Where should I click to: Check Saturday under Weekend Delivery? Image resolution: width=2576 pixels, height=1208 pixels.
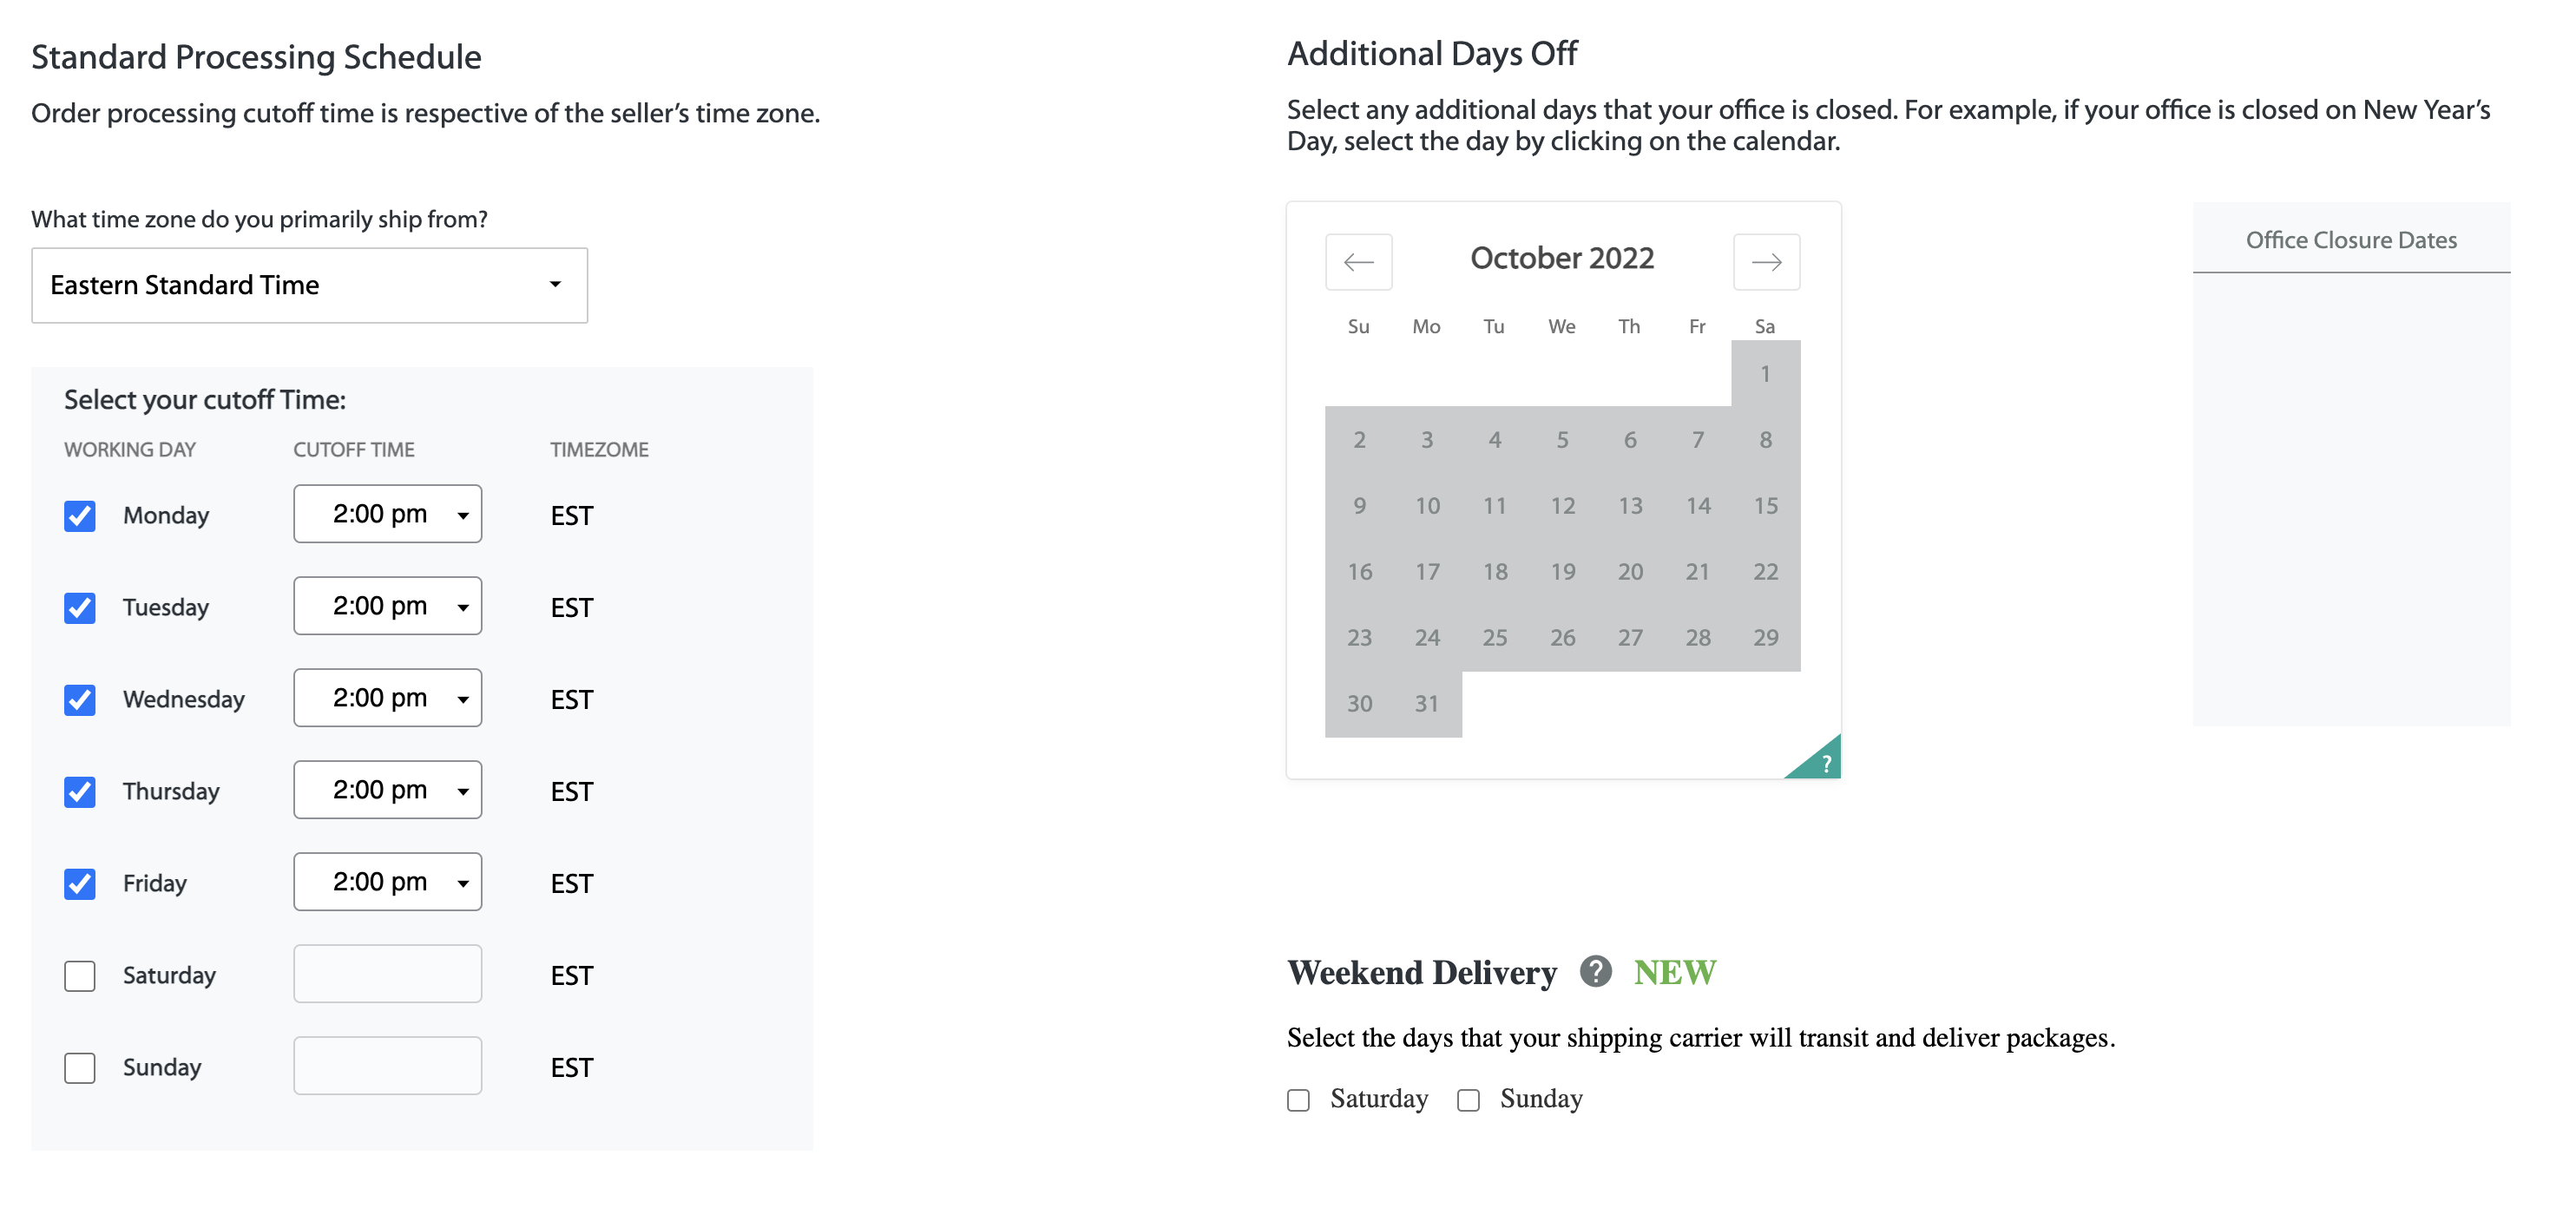click(x=1298, y=1100)
